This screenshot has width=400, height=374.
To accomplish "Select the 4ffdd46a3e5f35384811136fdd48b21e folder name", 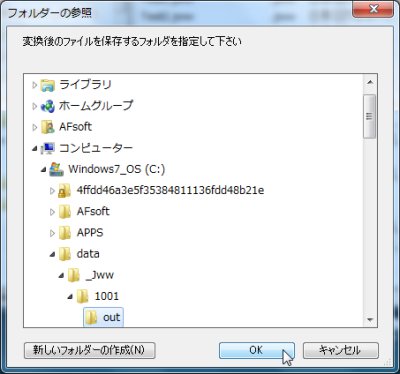I will [x=170, y=190].
